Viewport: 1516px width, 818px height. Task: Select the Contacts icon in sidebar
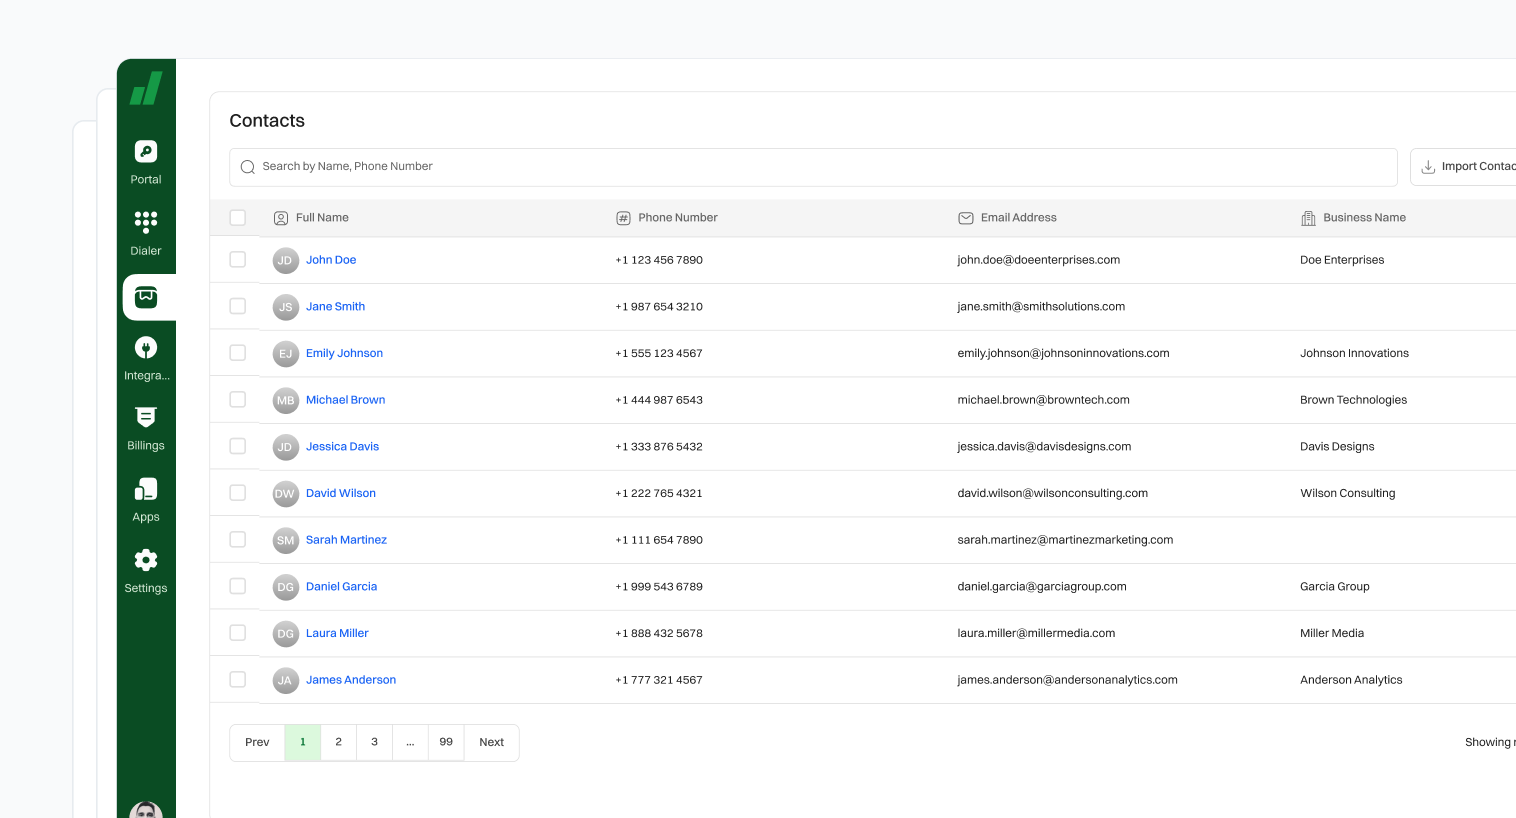pyautogui.click(x=146, y=297)
